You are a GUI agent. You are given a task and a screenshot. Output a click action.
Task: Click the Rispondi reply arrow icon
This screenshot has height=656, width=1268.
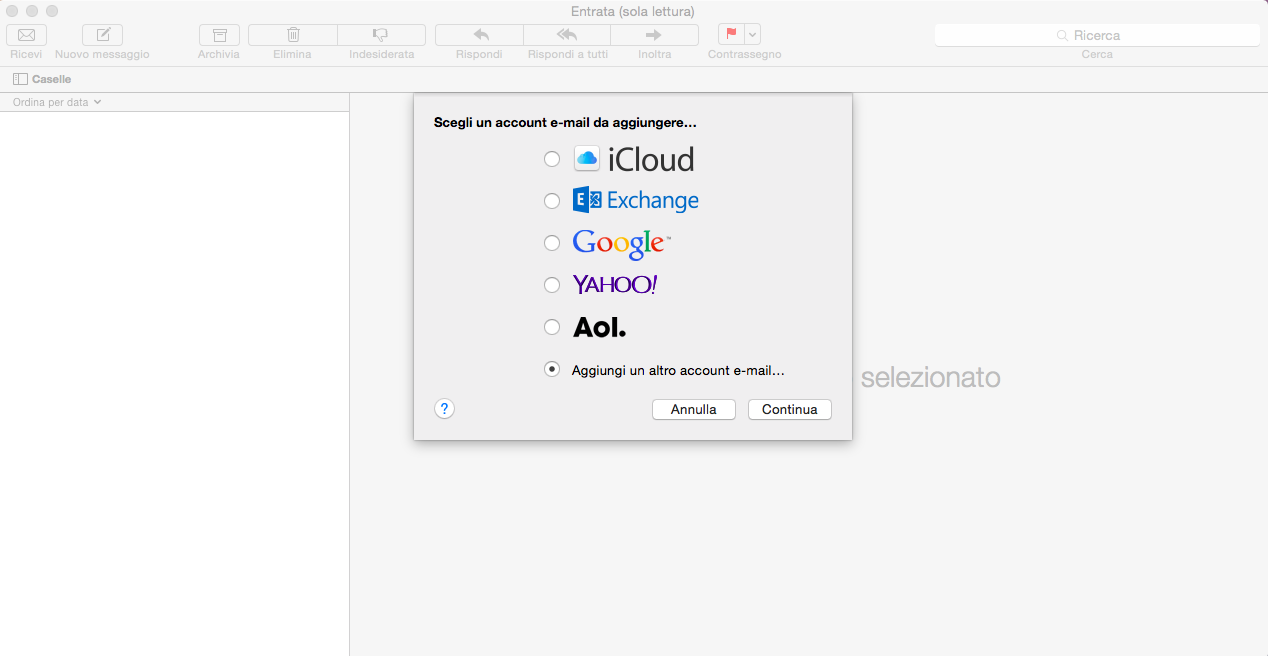point(479,35)
